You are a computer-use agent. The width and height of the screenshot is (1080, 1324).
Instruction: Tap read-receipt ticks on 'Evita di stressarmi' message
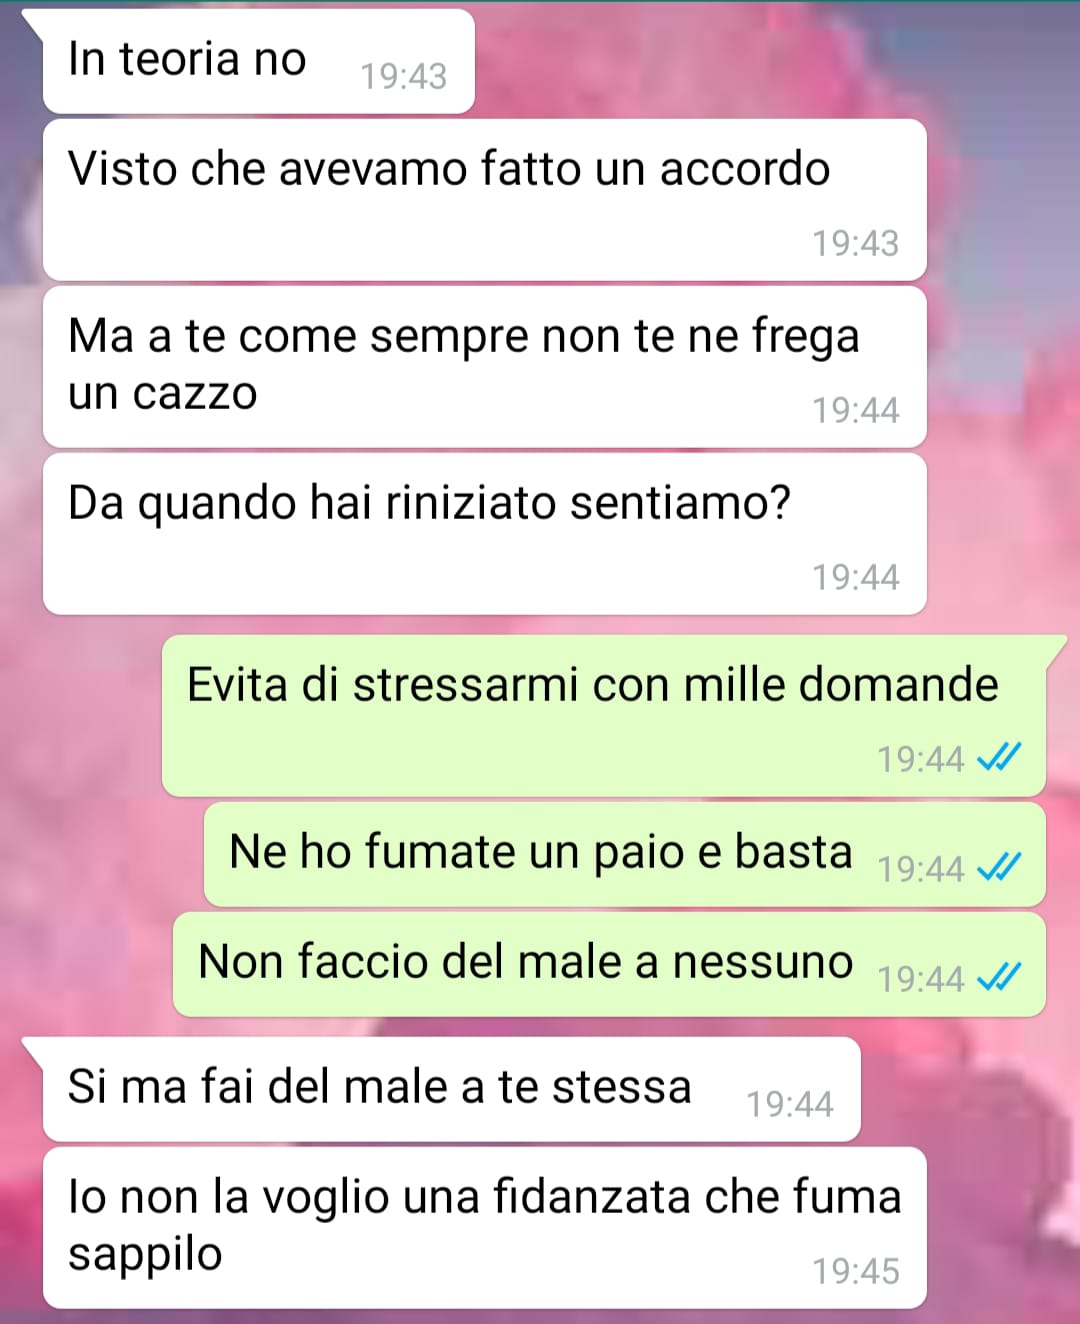999,757
